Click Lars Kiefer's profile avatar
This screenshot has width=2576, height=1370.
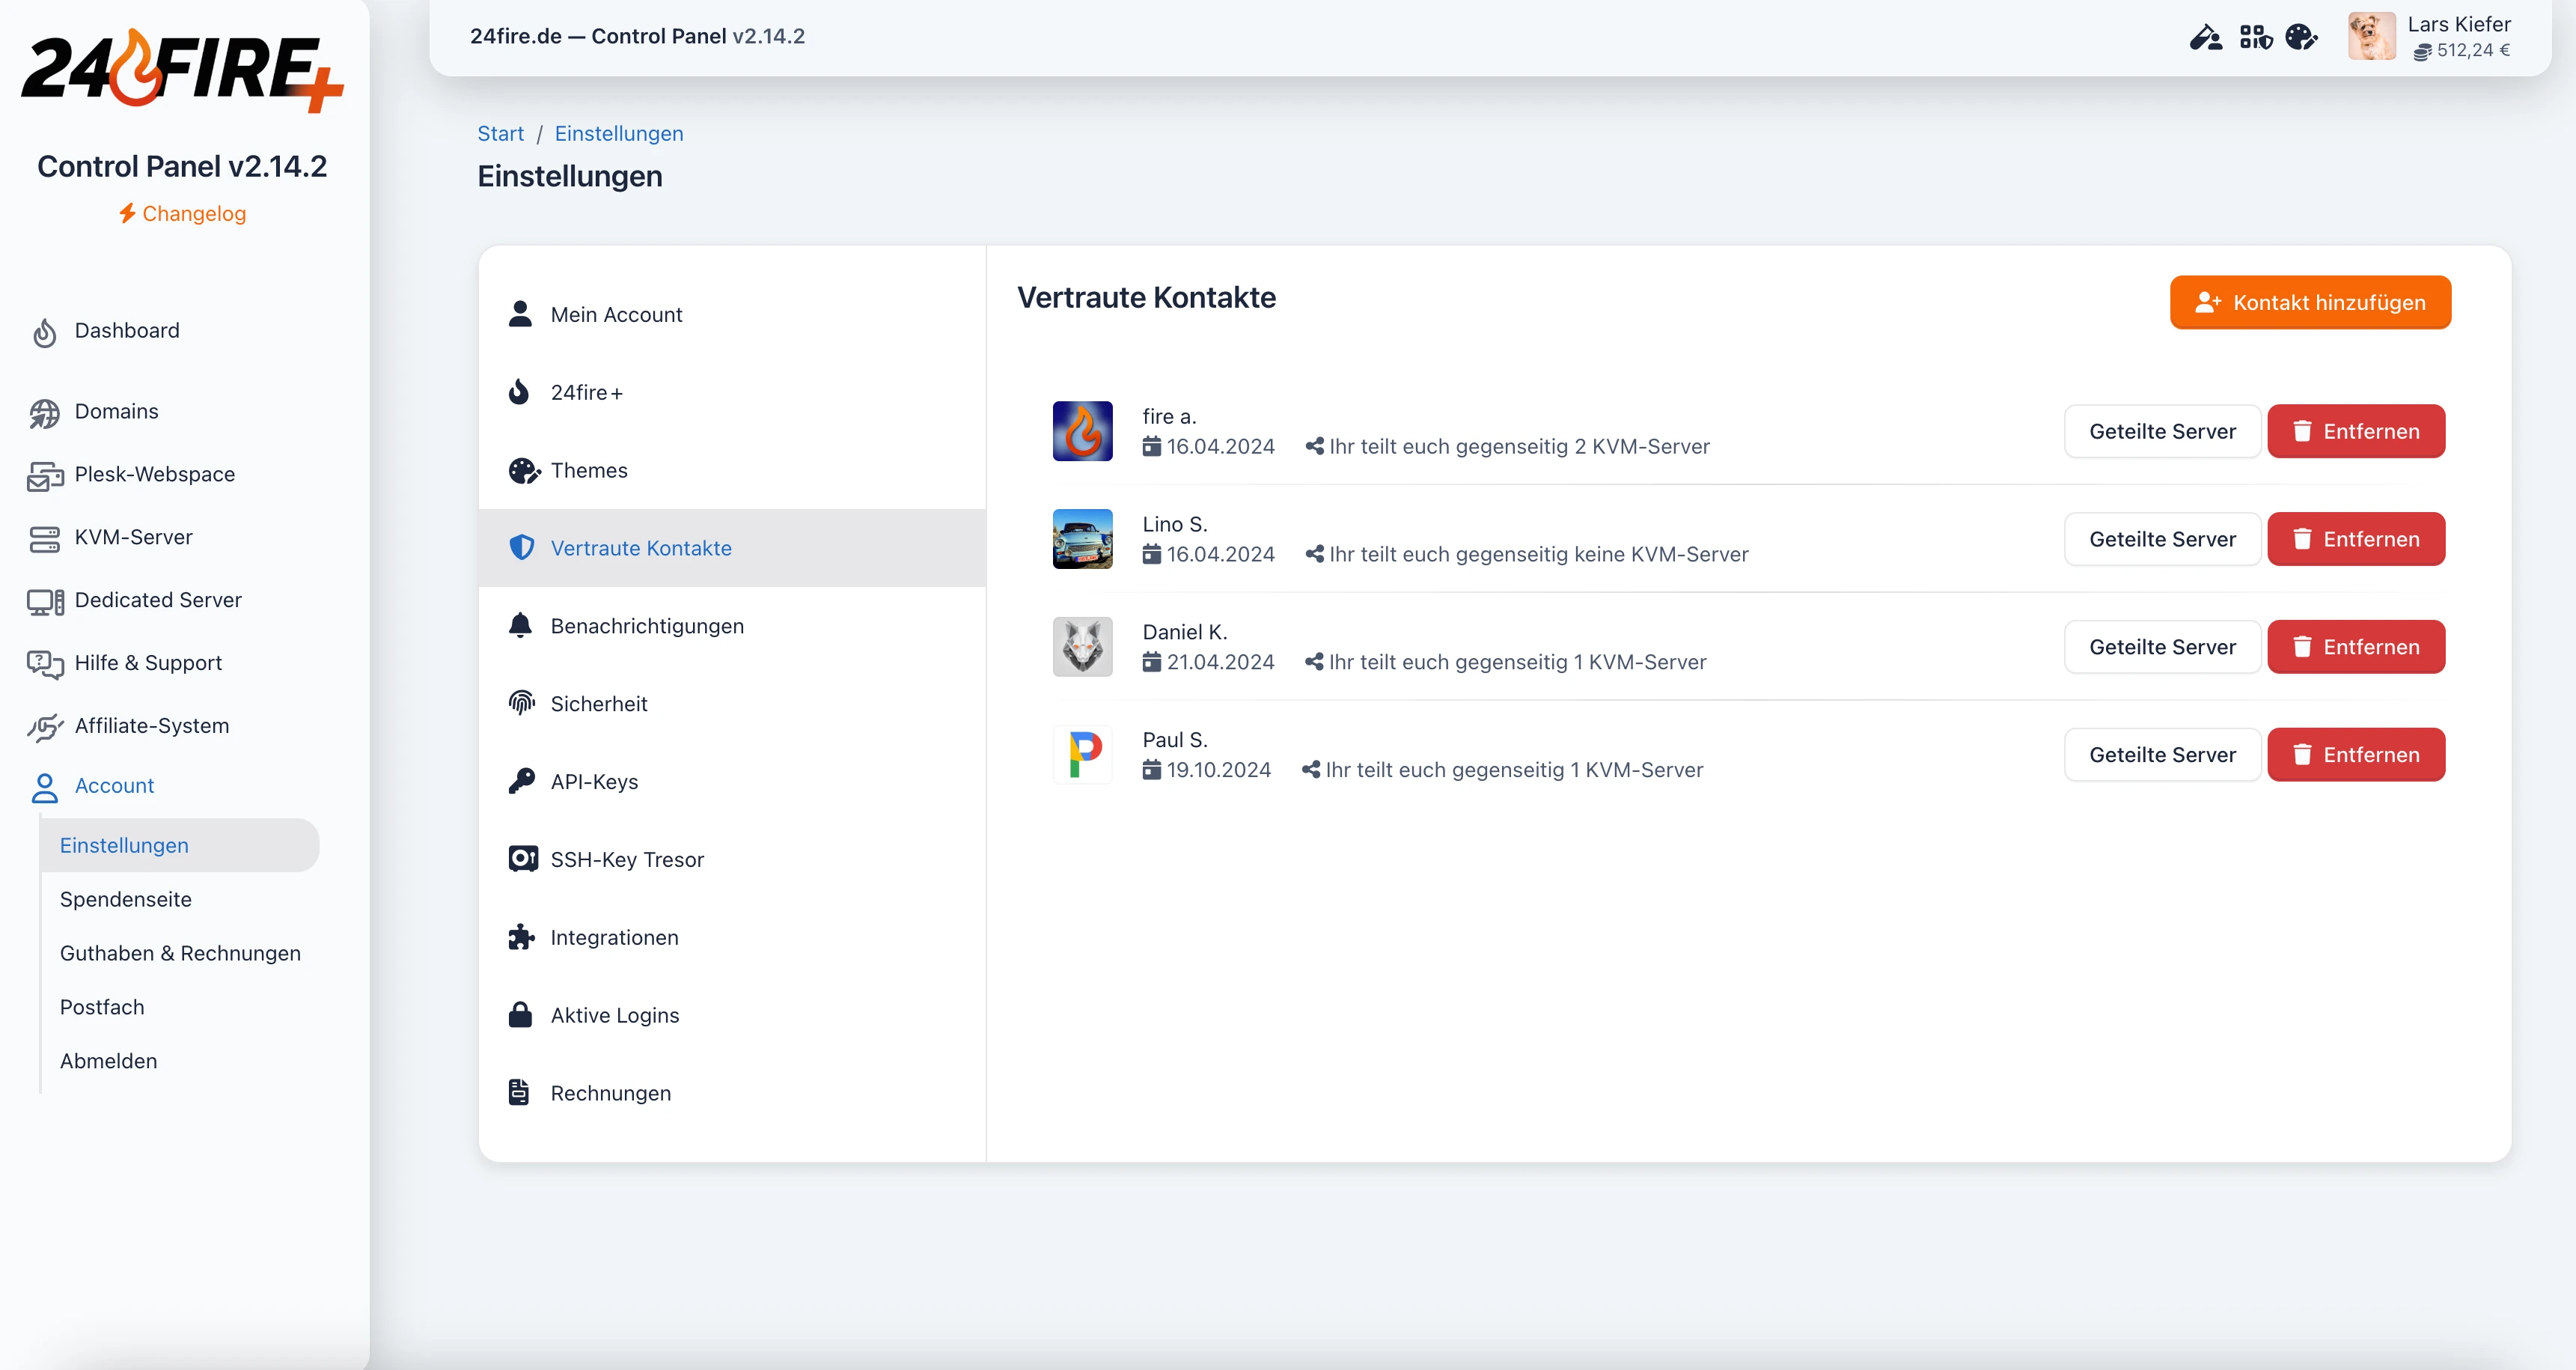(x=2372, y=36)
